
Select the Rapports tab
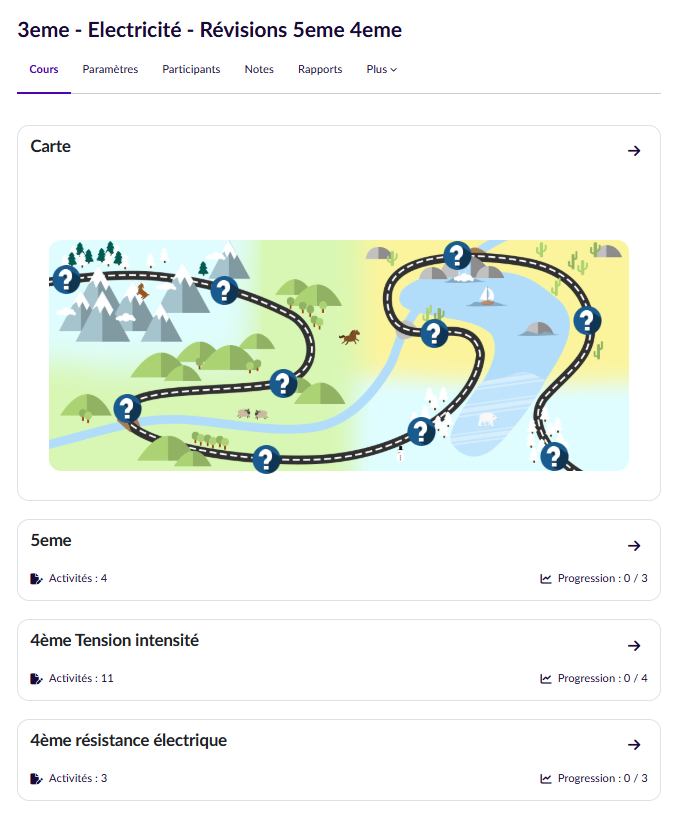click(x=320, y=70)
